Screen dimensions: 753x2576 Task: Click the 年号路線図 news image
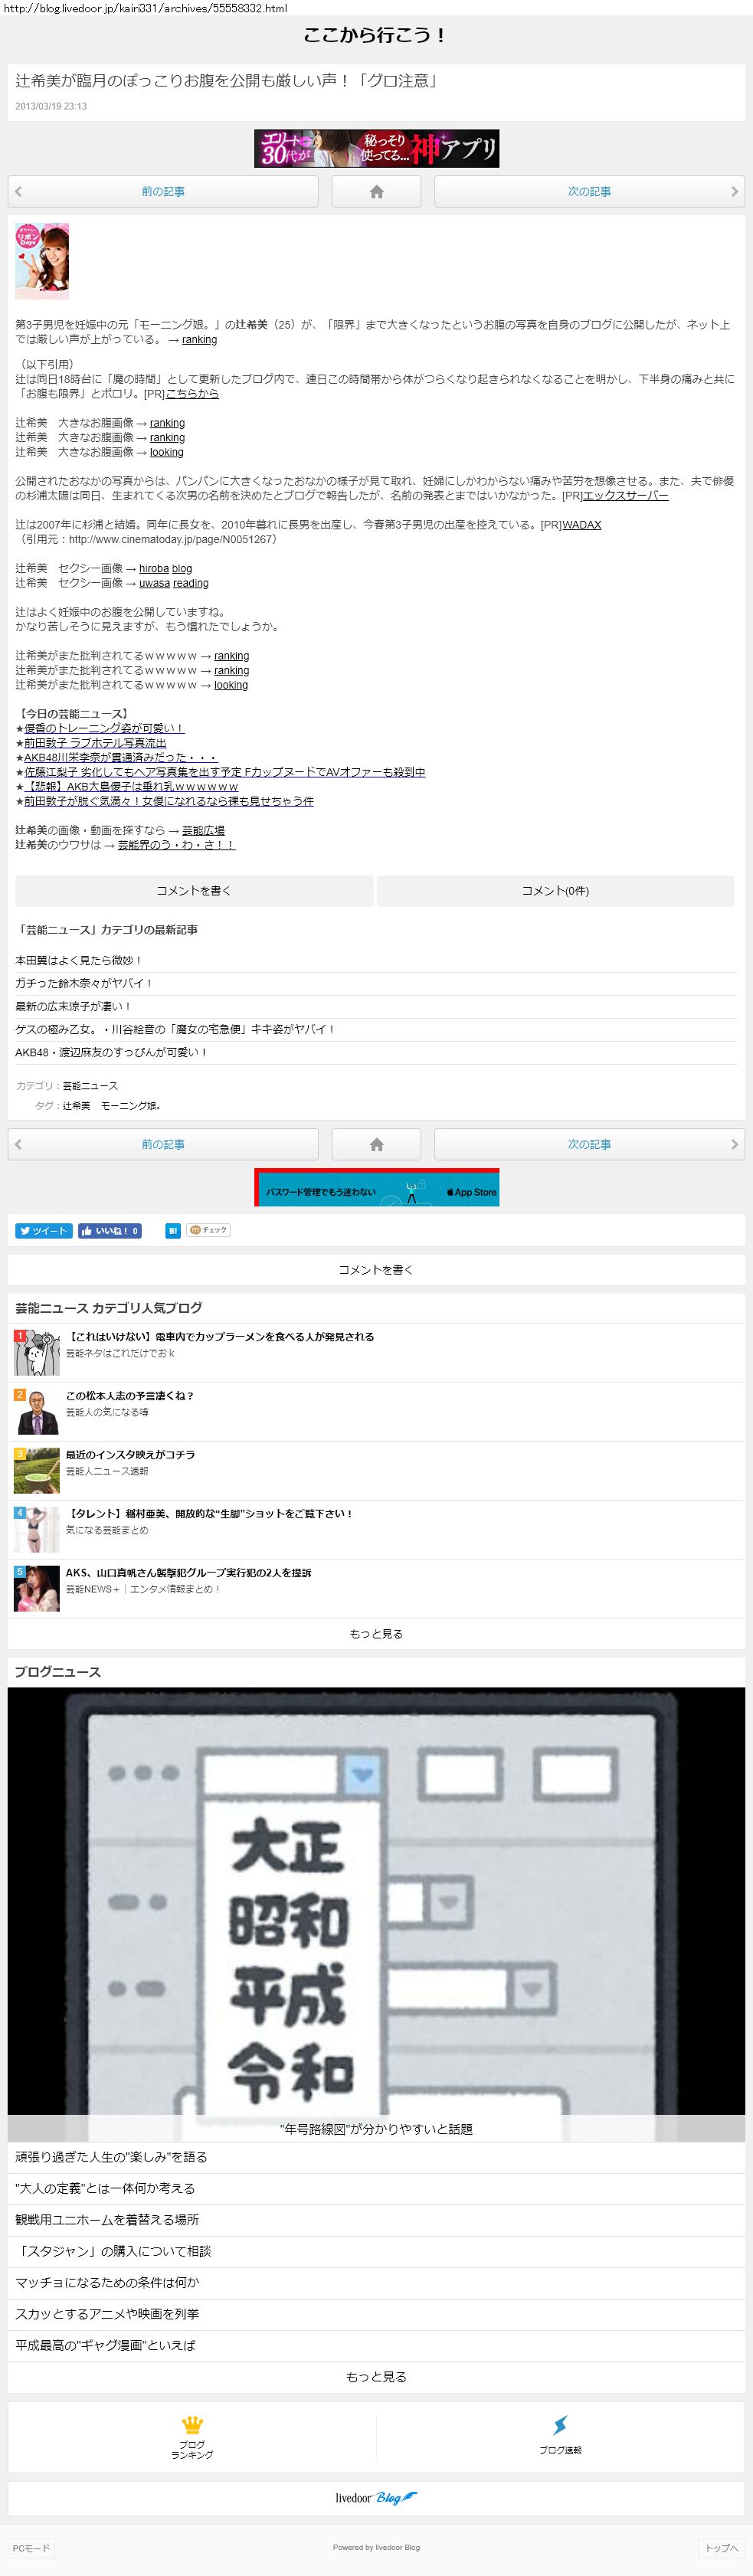376,1914
